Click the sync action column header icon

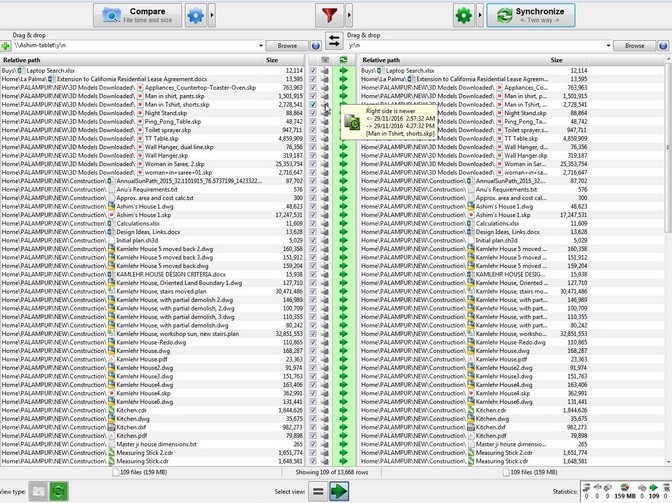(x=343, y=60)
